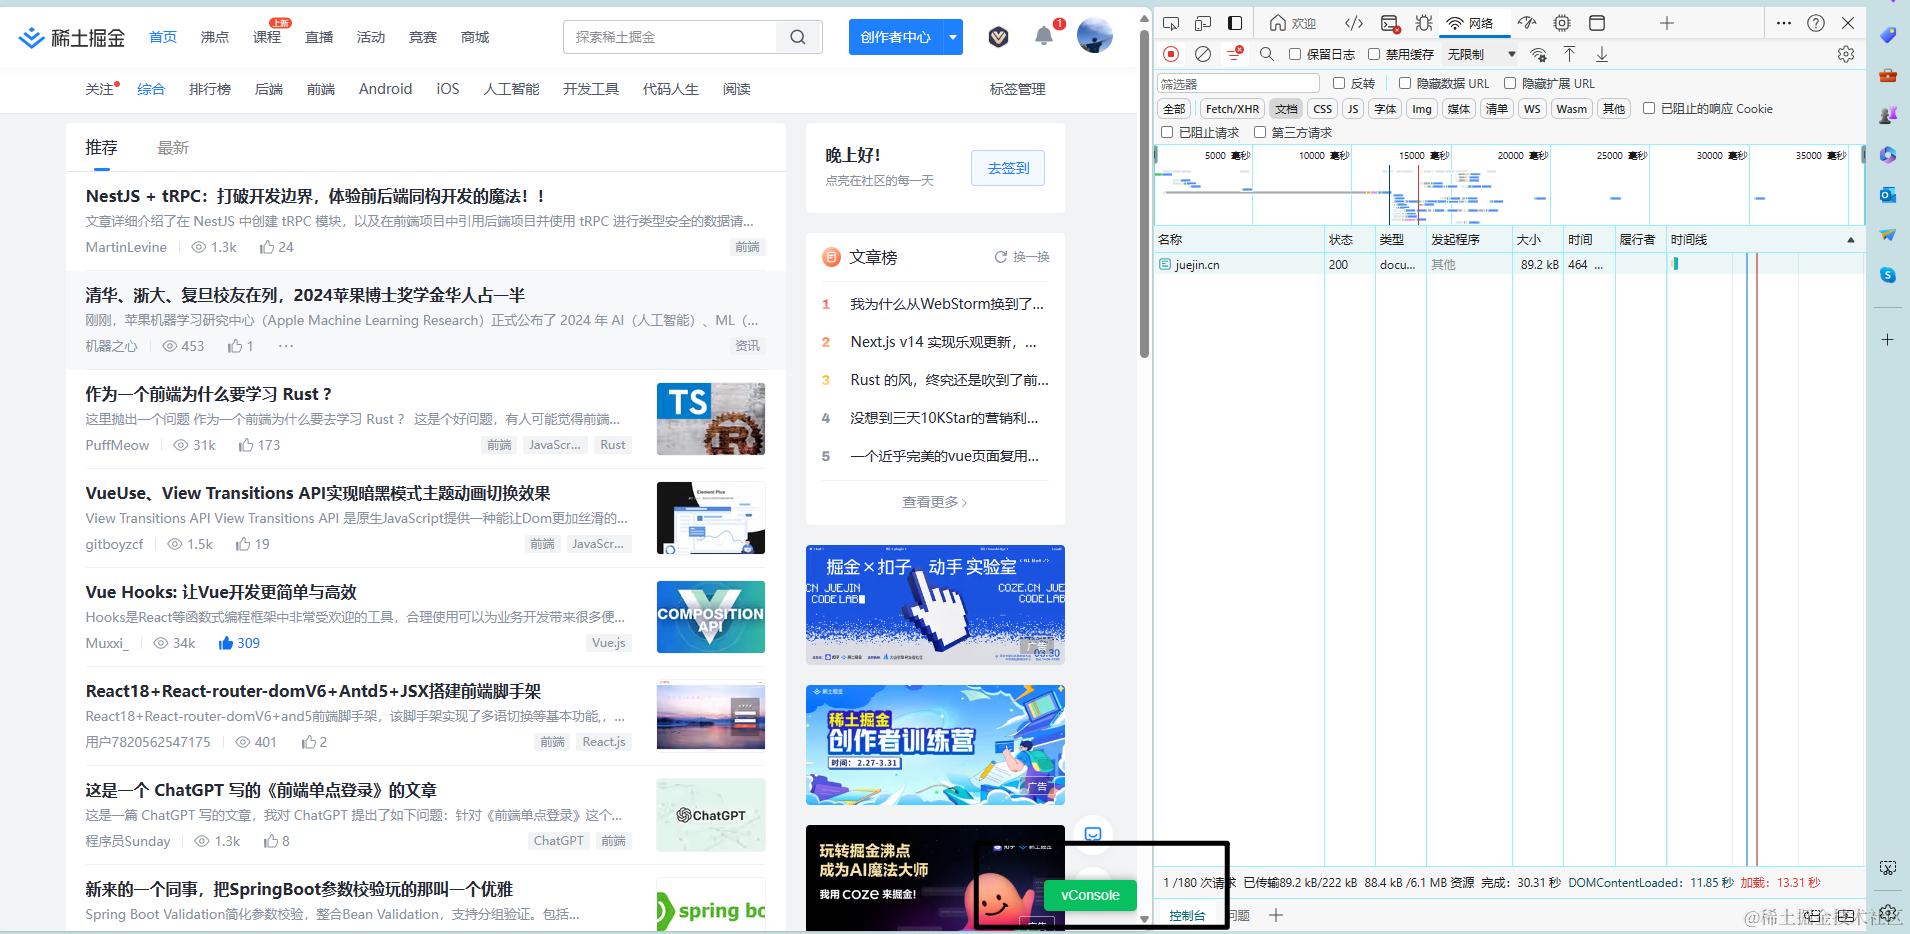Open the user avatar menu
This screenshot has height=934, width=1910.
click(1095, 36)
